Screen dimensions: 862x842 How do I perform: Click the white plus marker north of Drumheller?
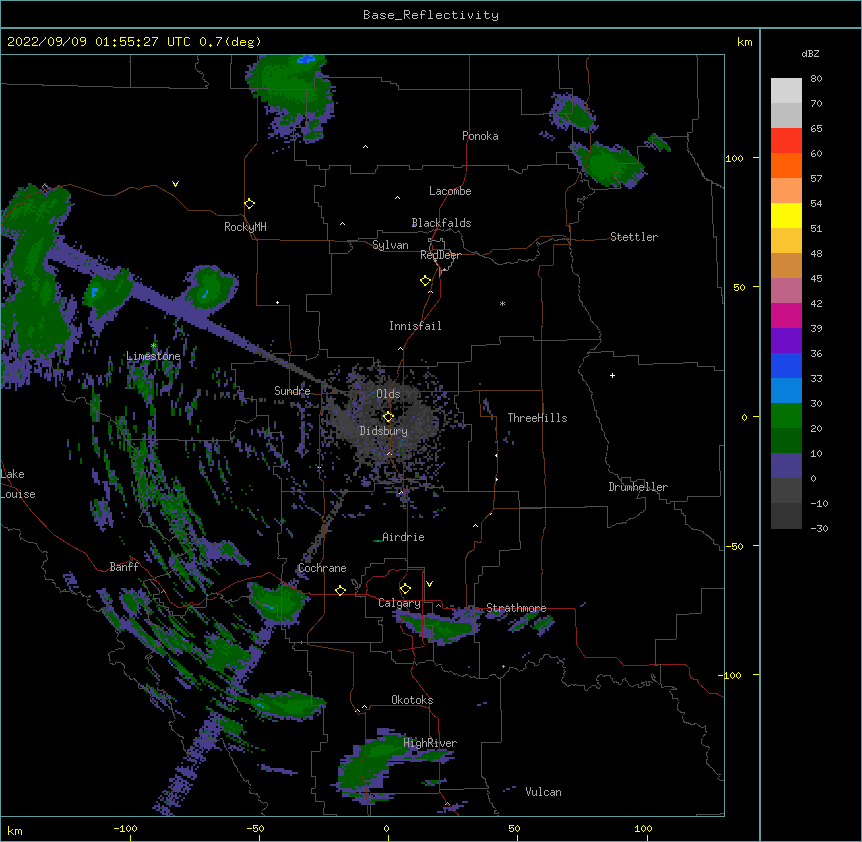612,375
